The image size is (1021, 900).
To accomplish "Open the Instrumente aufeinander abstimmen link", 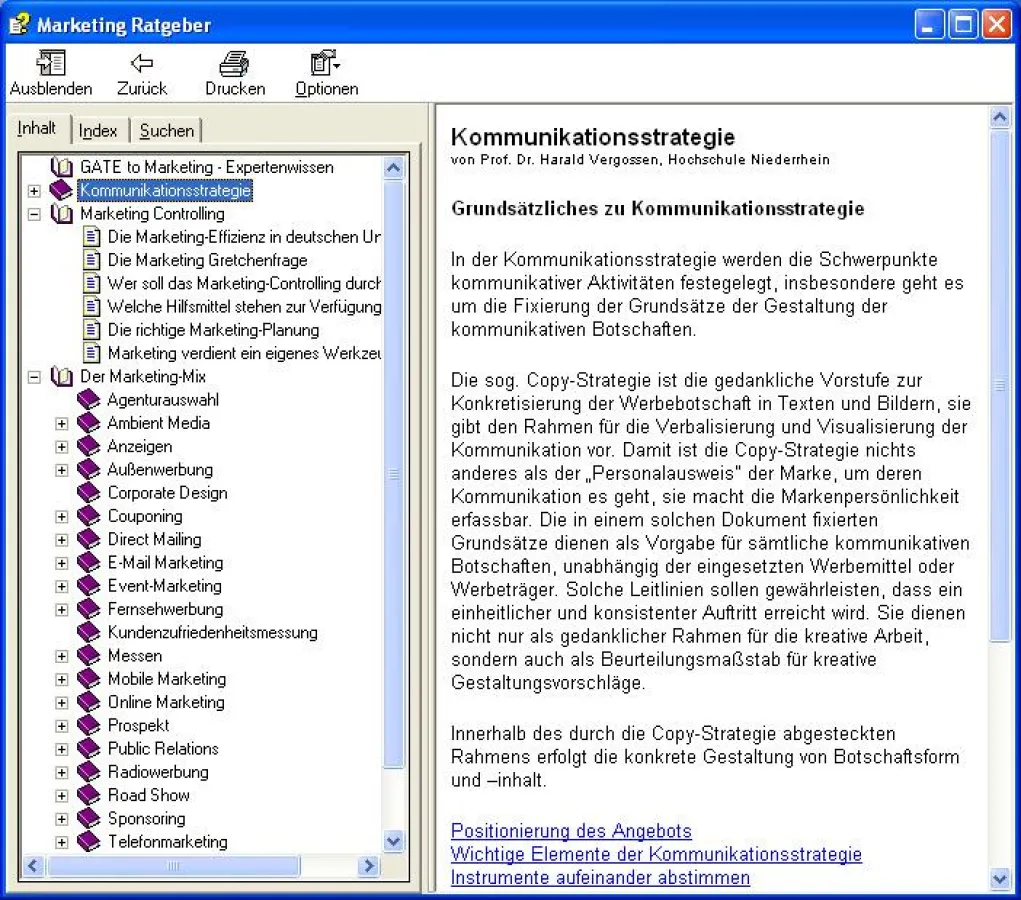I will [x=600, y=878].
